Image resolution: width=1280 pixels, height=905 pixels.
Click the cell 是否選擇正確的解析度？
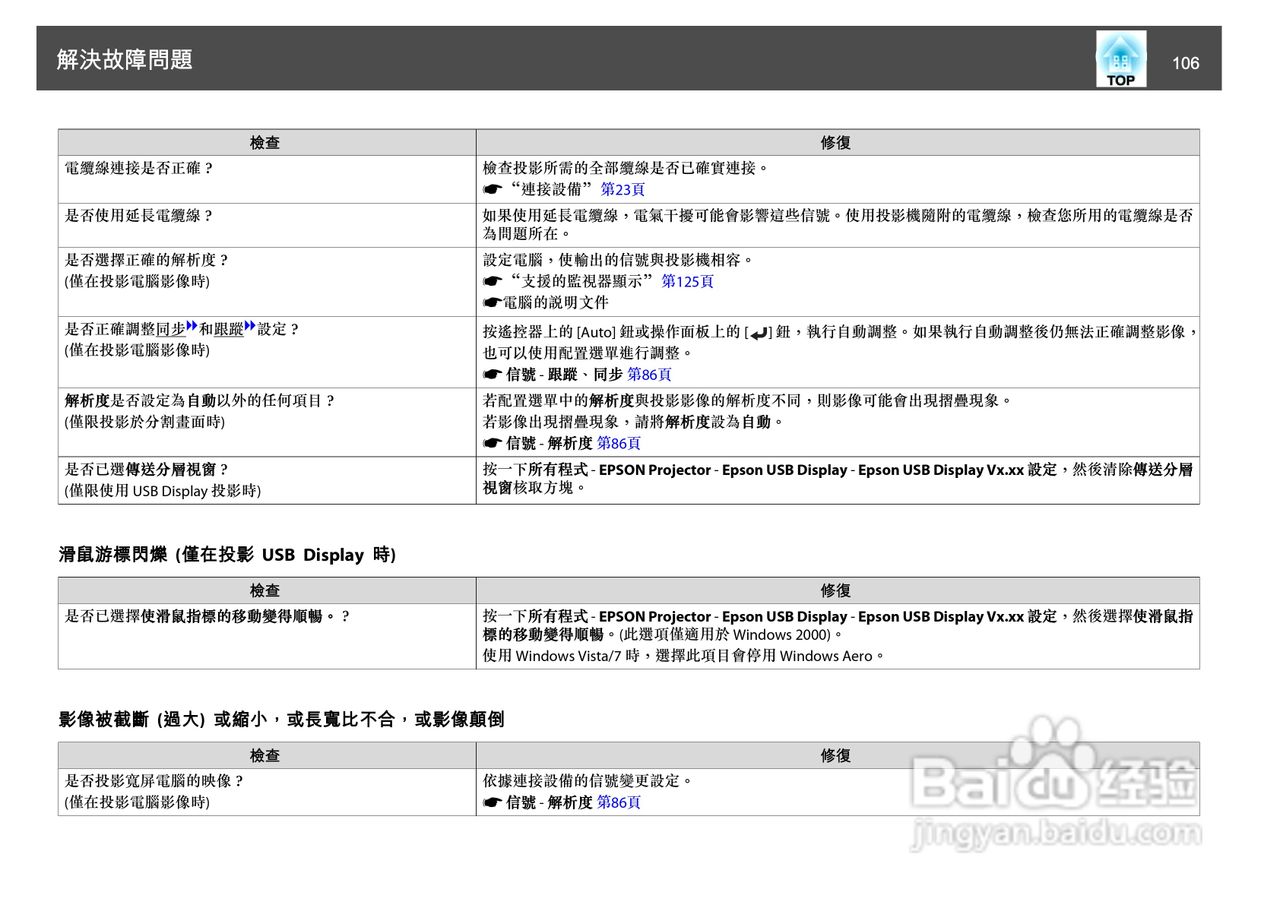(267, 282)
